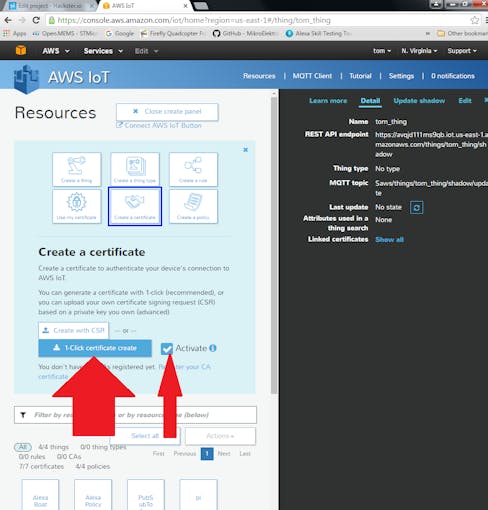Open the Tutorial link
Image resolution: width=488 pixels, height=510 pixels.
(x=360, y=76)
